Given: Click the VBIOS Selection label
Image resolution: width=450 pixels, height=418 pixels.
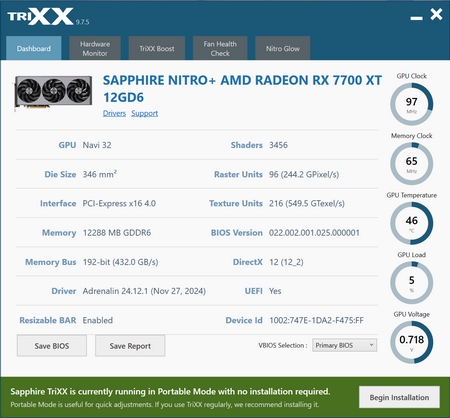Looking at the screenshot, I should coord(283,345).
